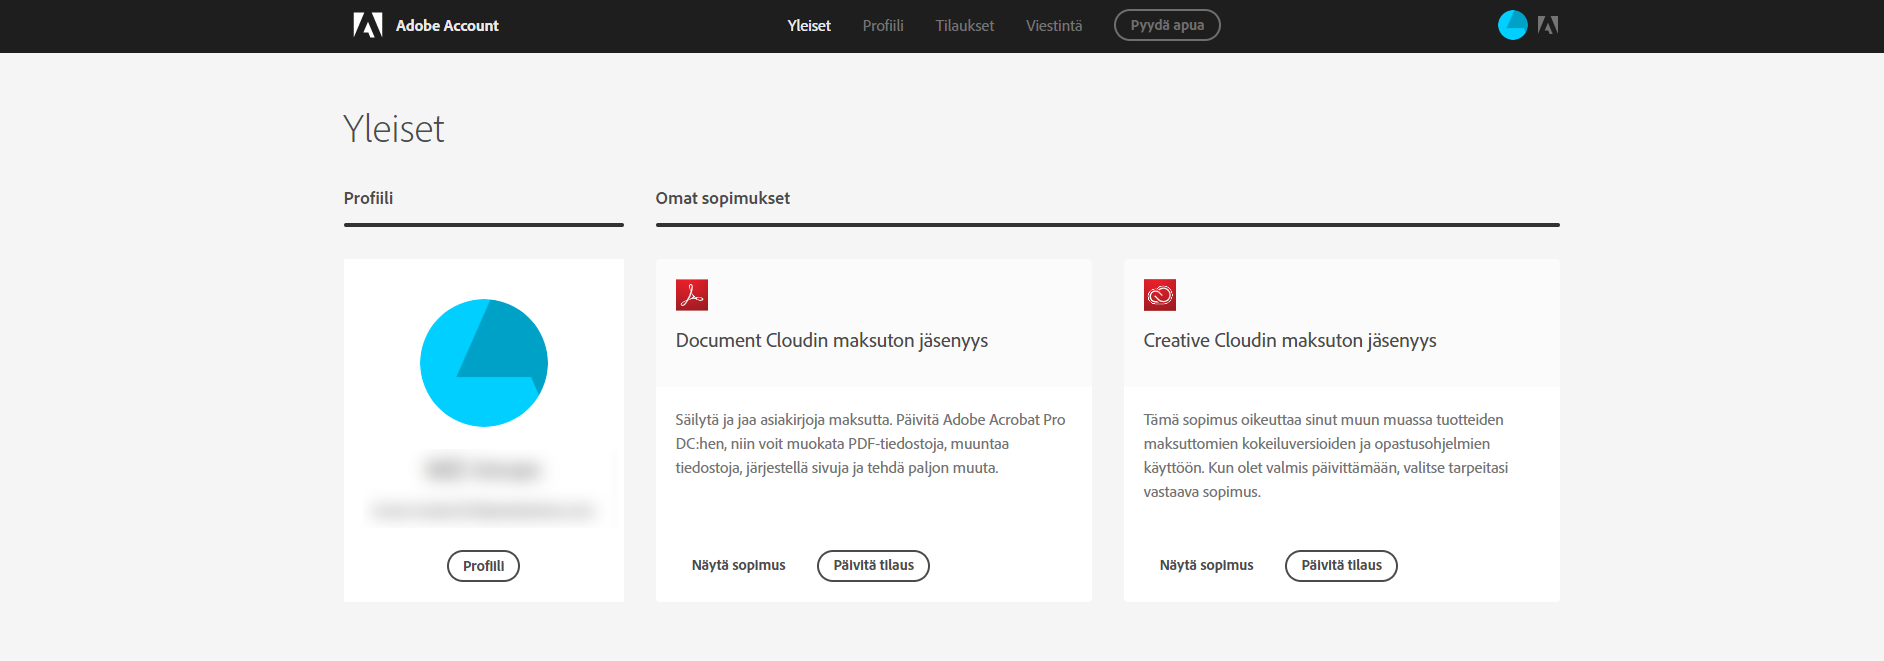
Task: Open the user avatar in the top bar
Action: tap(1512, 25)
